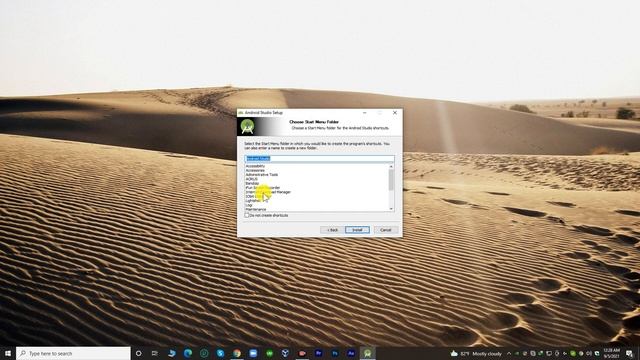Click the folder list scroll down arrow

pos(391,209)
